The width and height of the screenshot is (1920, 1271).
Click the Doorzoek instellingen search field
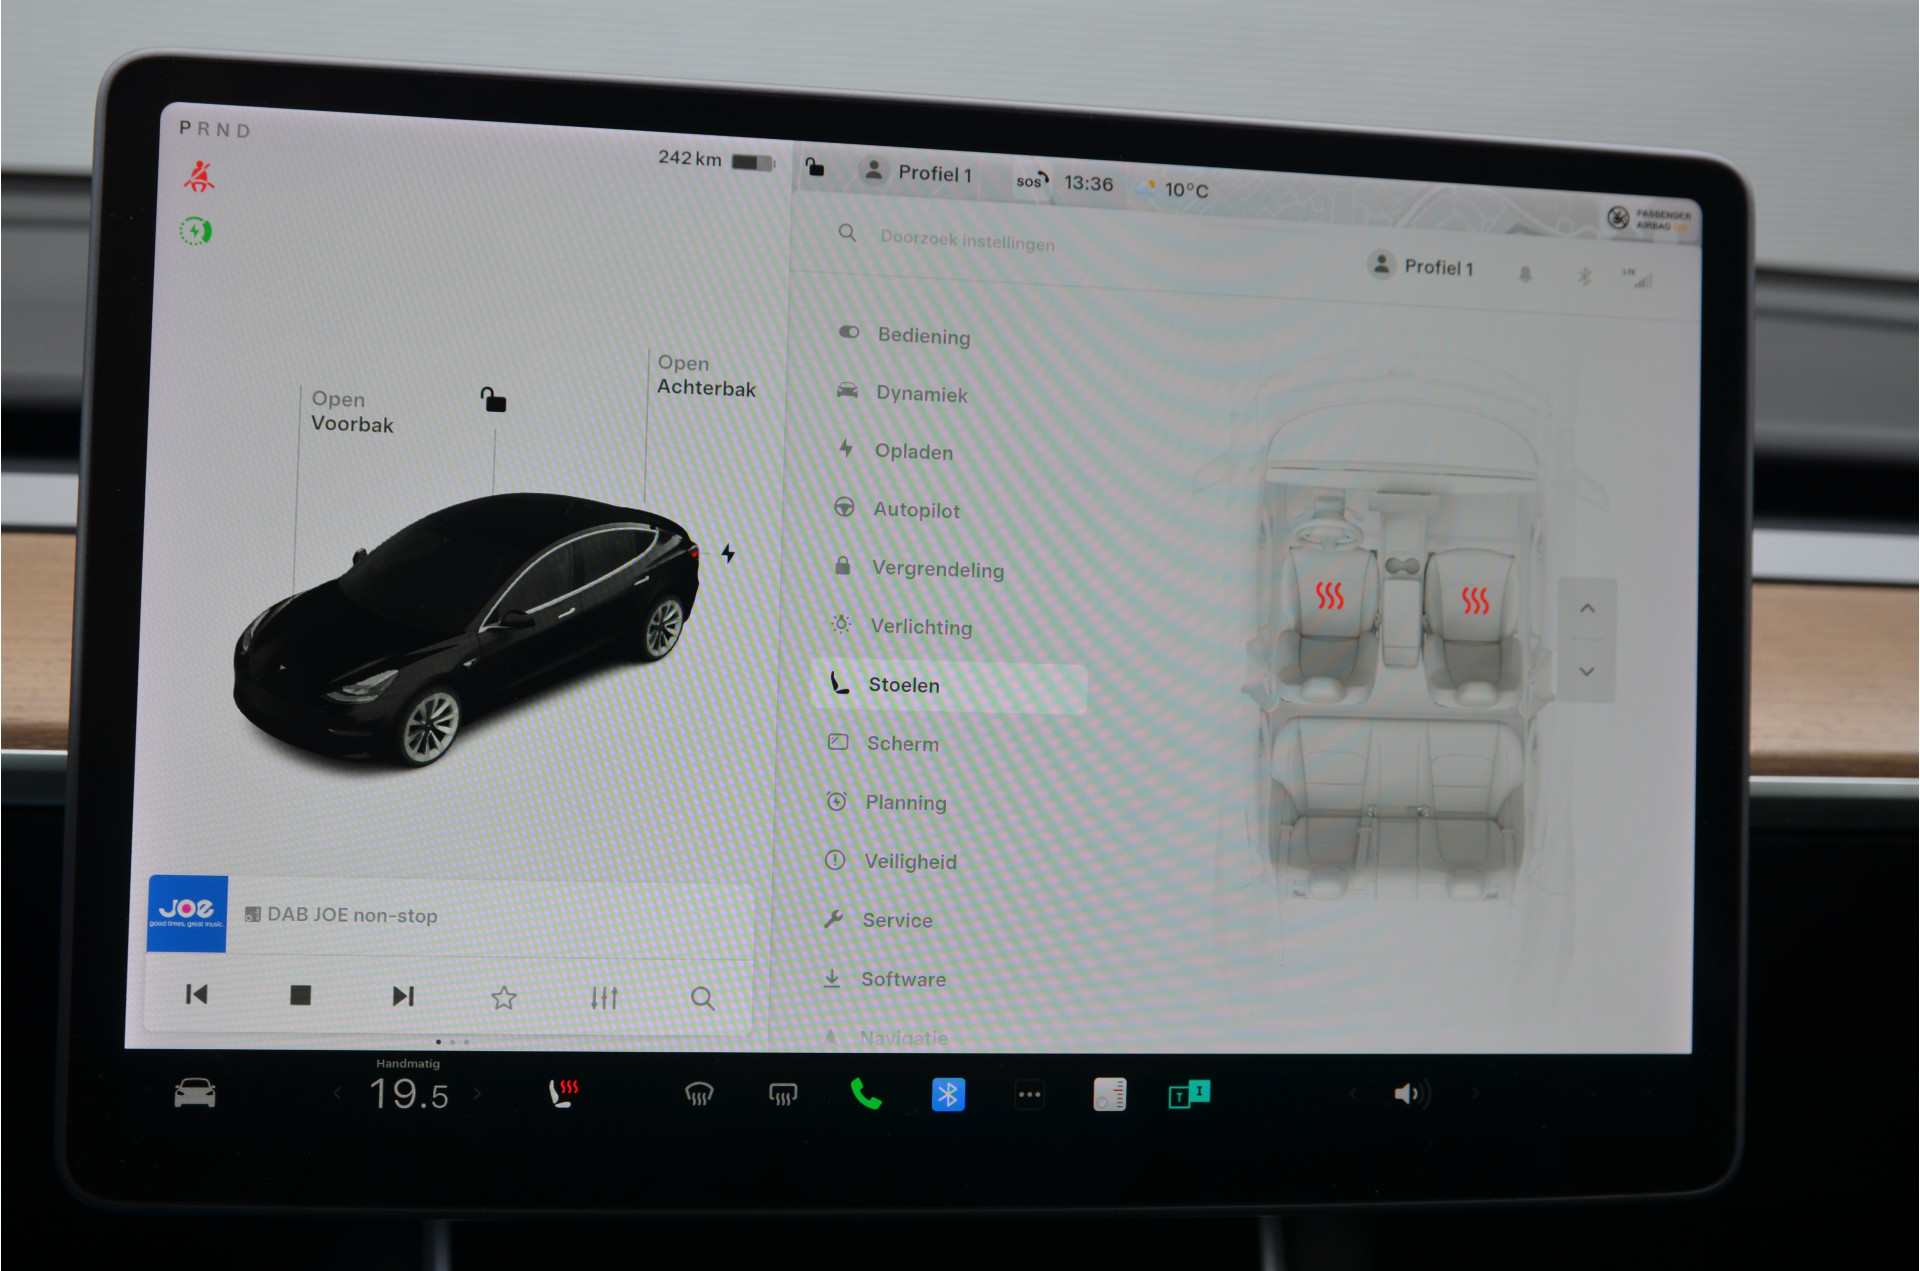point(966,240)
